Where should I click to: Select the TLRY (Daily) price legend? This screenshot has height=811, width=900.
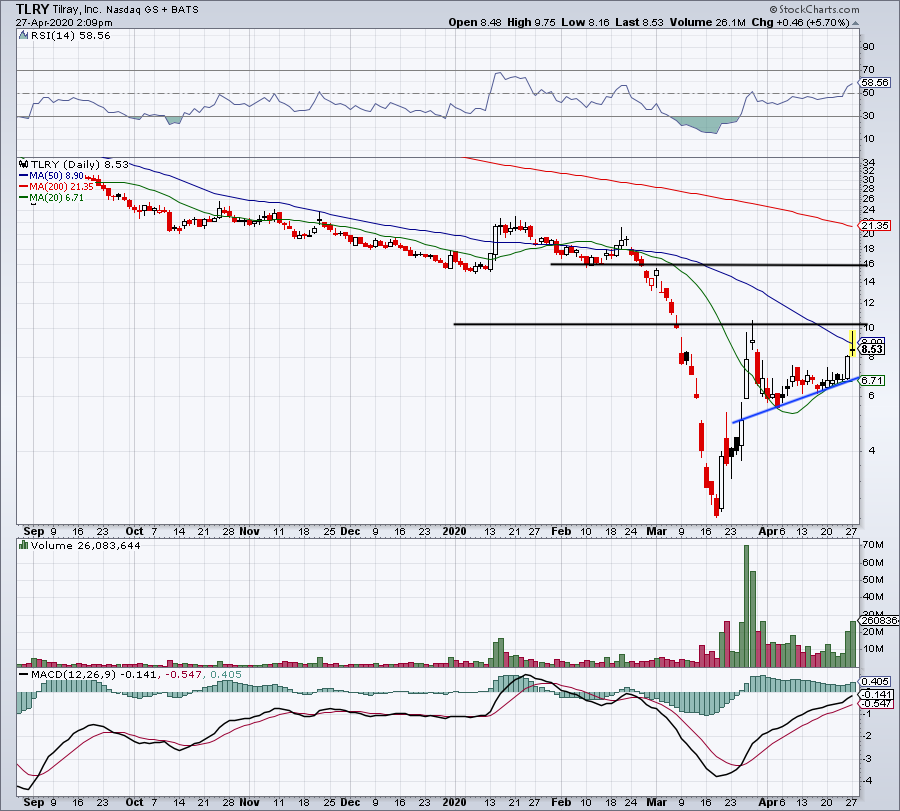point(58,162)
